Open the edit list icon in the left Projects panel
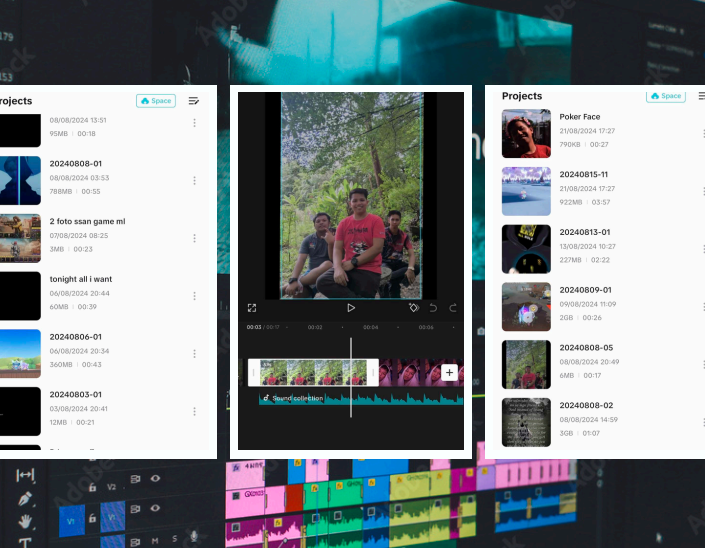Viewport: 705px width, 548px height. point(194,101)
